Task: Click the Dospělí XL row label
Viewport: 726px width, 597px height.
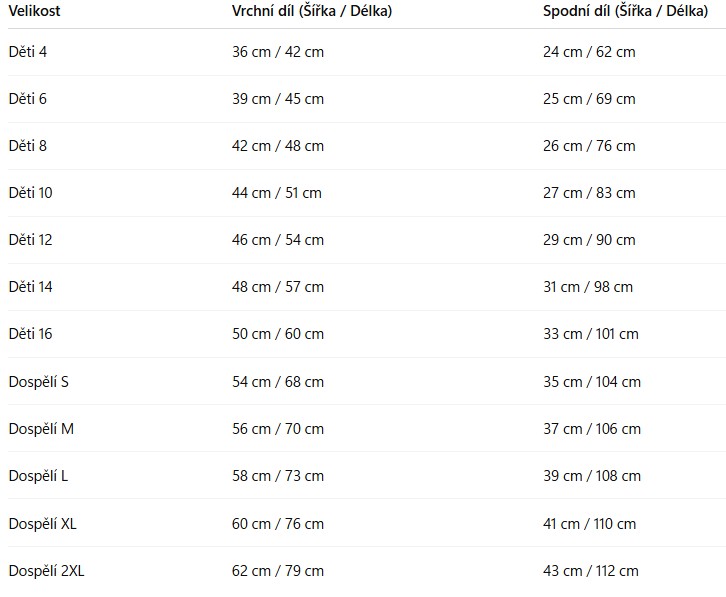Action: tap(42, 524)
